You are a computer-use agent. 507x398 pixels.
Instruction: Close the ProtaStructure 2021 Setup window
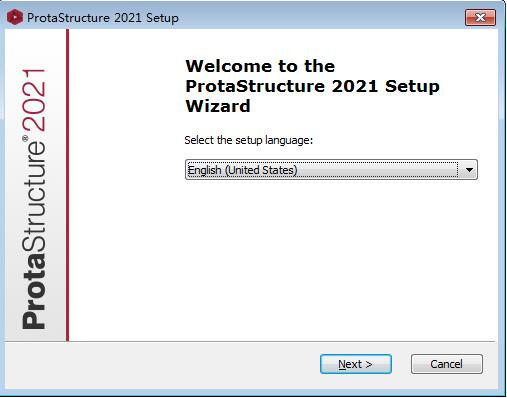pos(480,17)
